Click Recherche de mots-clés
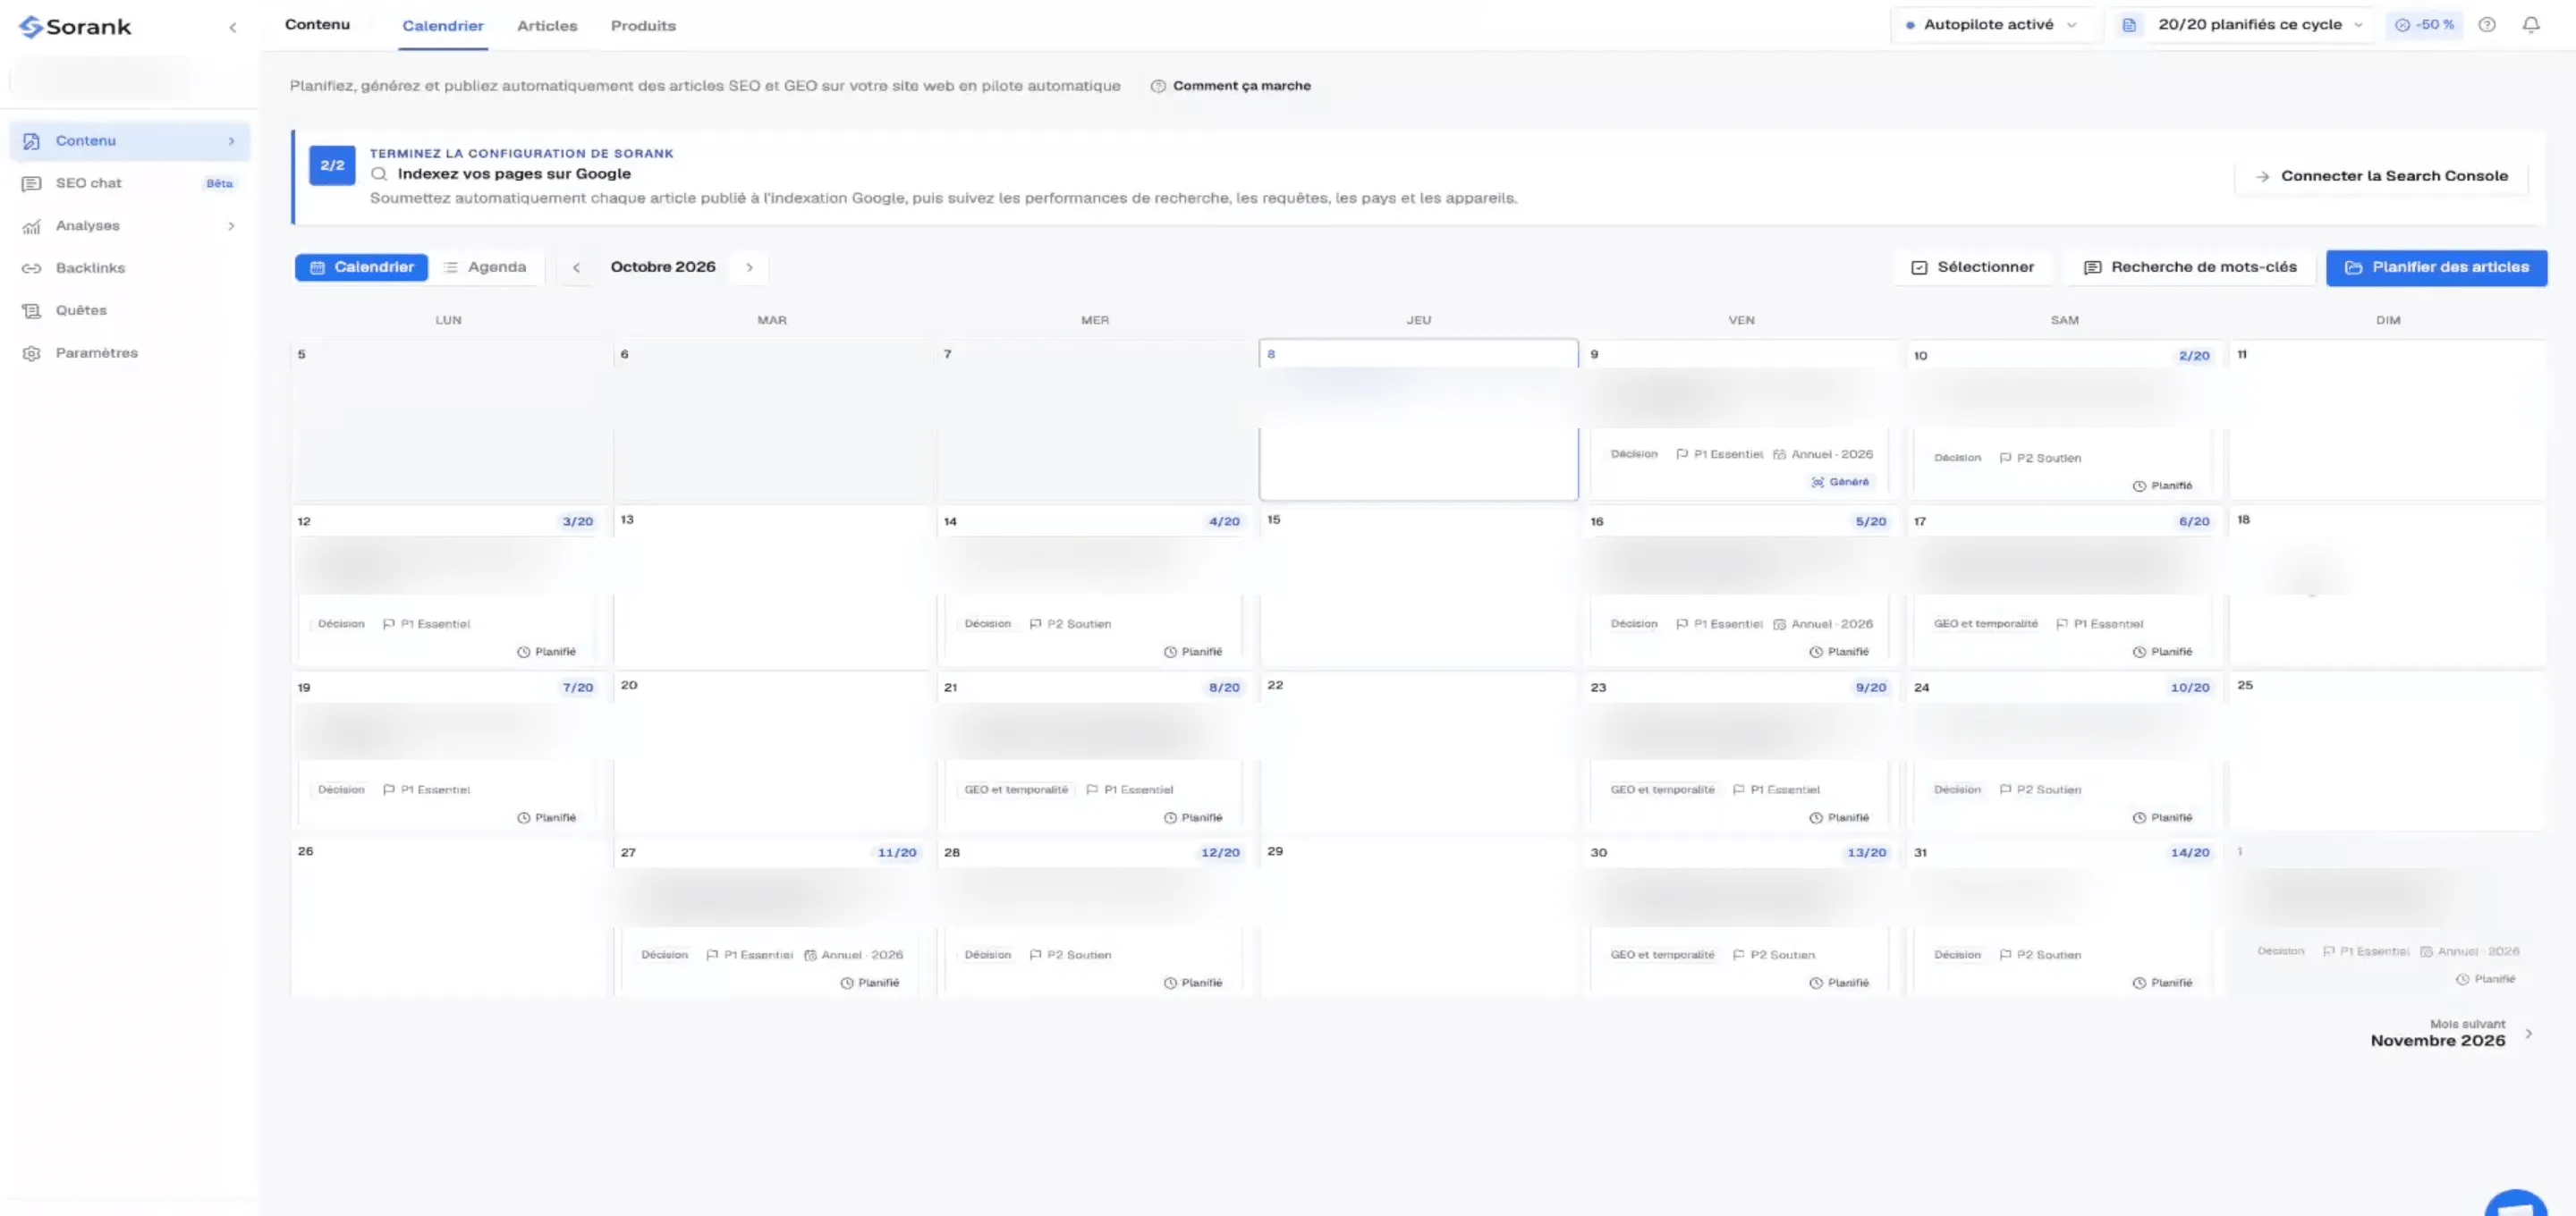The width and height of the screenshot is (2576, 1216). pyautogui.click(x=2190, y=267)
